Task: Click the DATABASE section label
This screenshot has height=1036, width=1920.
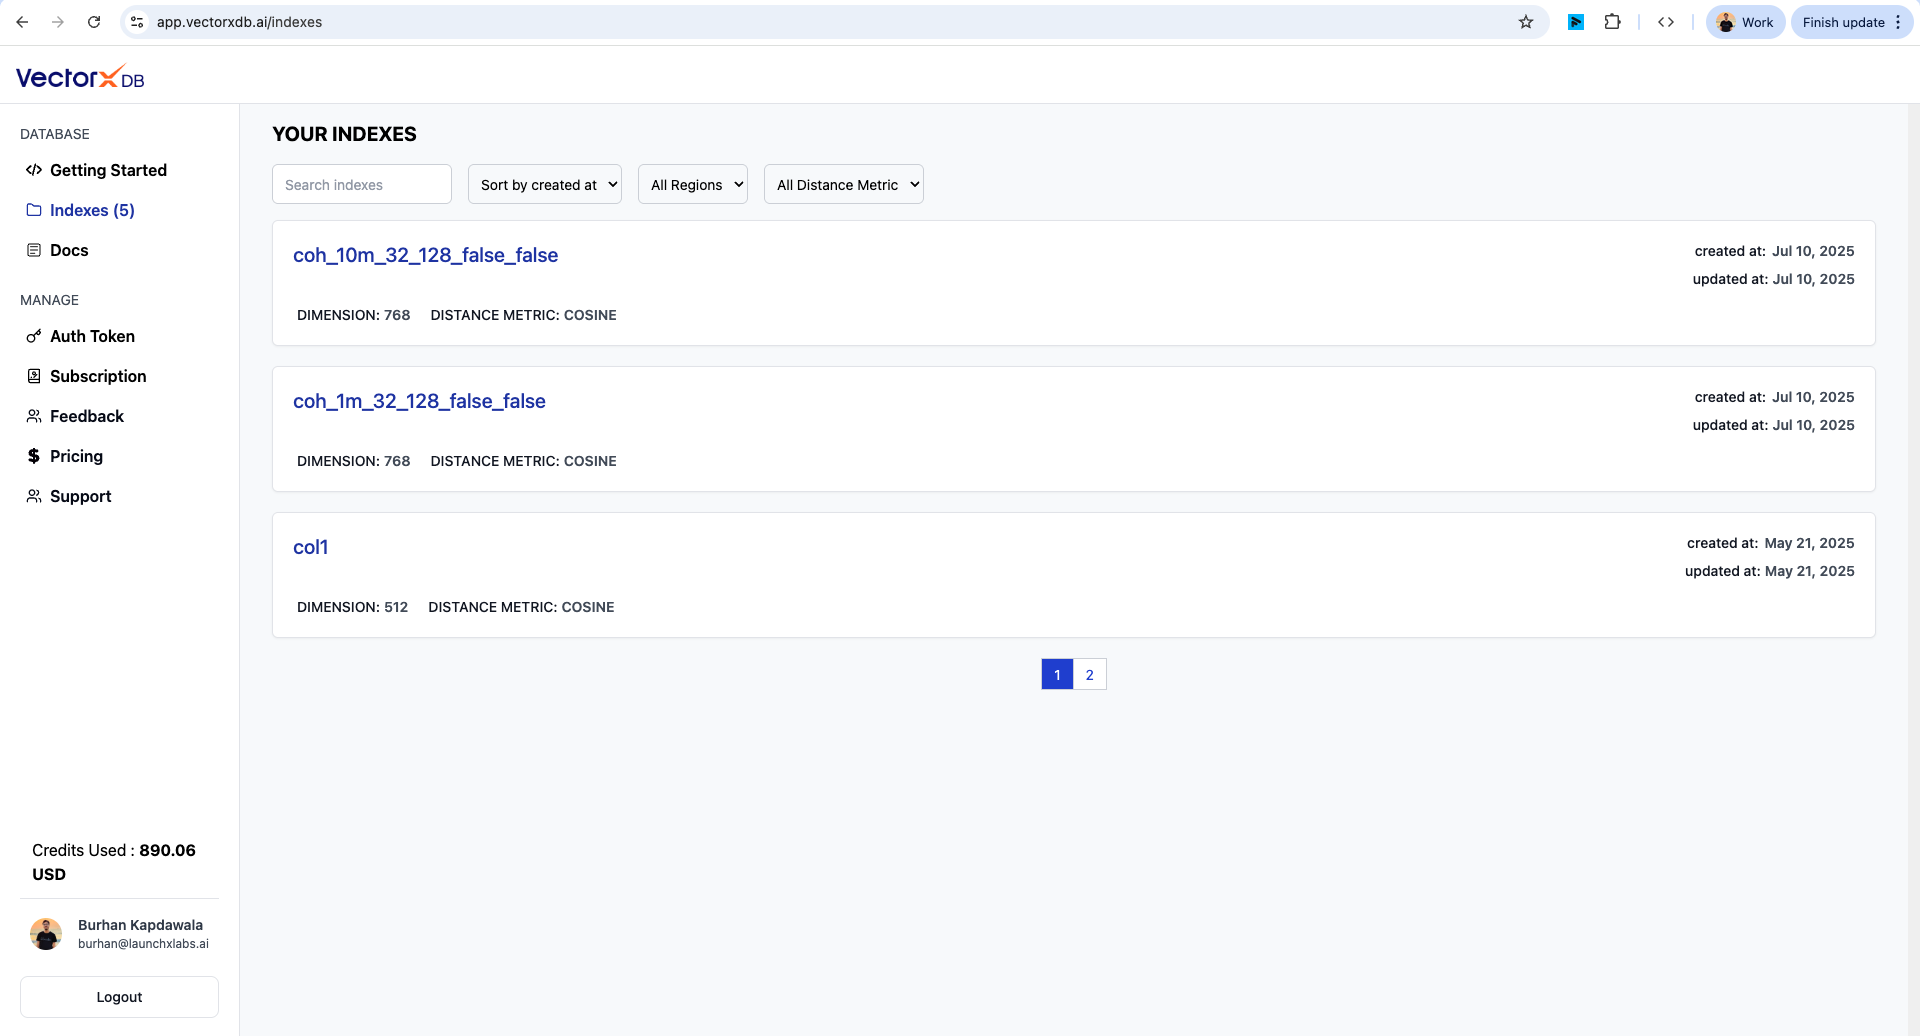Action: tap(55, 134)
